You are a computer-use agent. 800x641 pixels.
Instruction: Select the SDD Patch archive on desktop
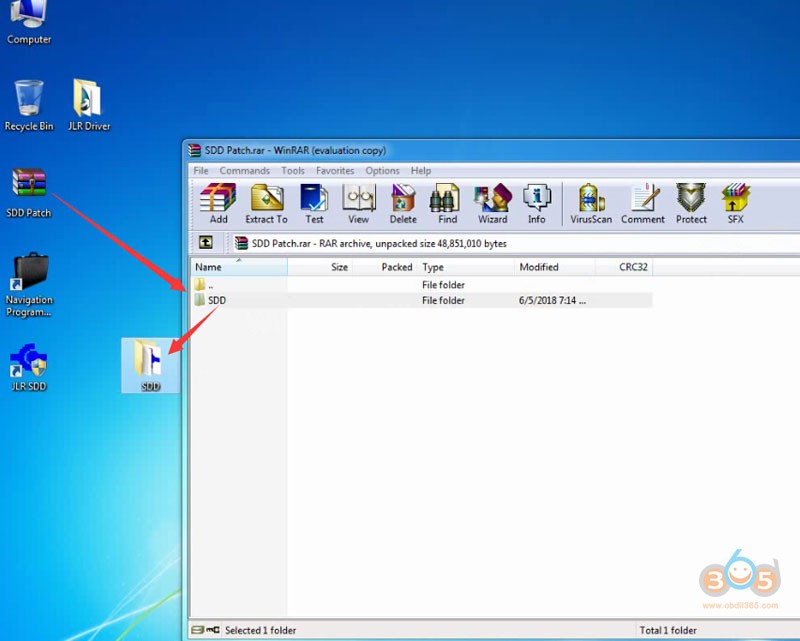click(29, 193)
